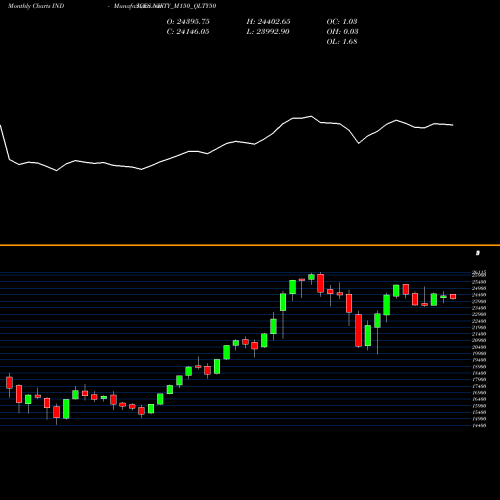Click the open value 'O: 24395.75'
Viewport: 500px width, 500px height.
[188, 22]
